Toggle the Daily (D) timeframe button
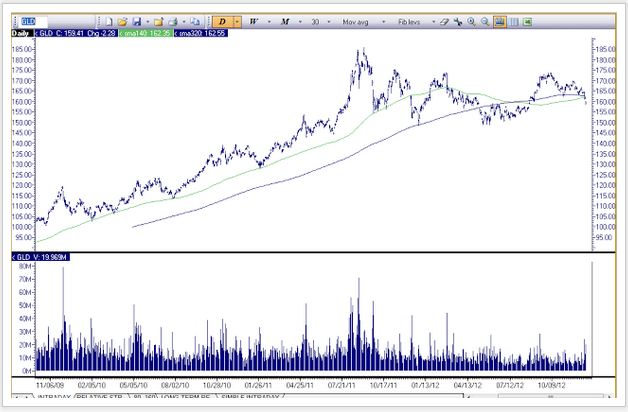This screenshot has height=412, width=628. click(x=221, y=20)
